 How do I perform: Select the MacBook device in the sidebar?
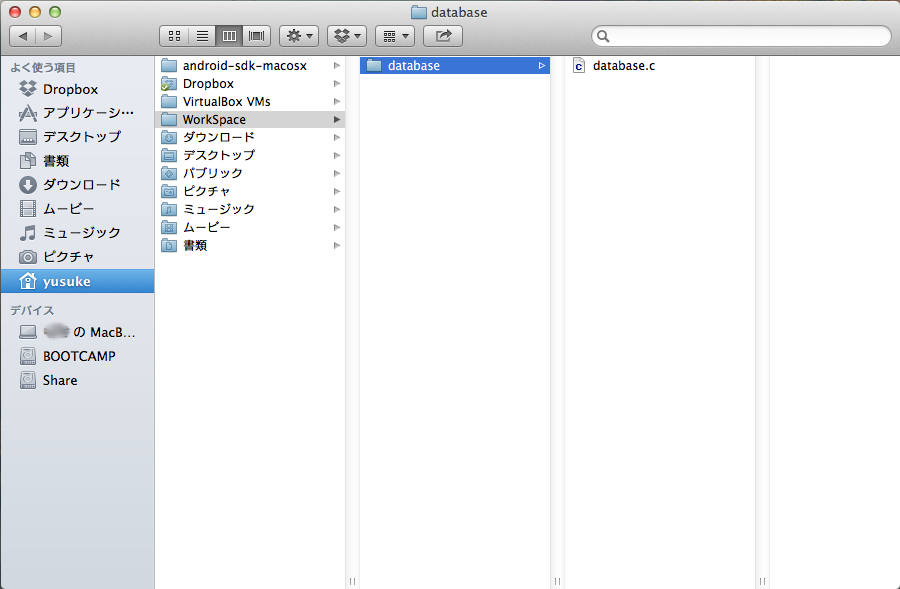77,332
